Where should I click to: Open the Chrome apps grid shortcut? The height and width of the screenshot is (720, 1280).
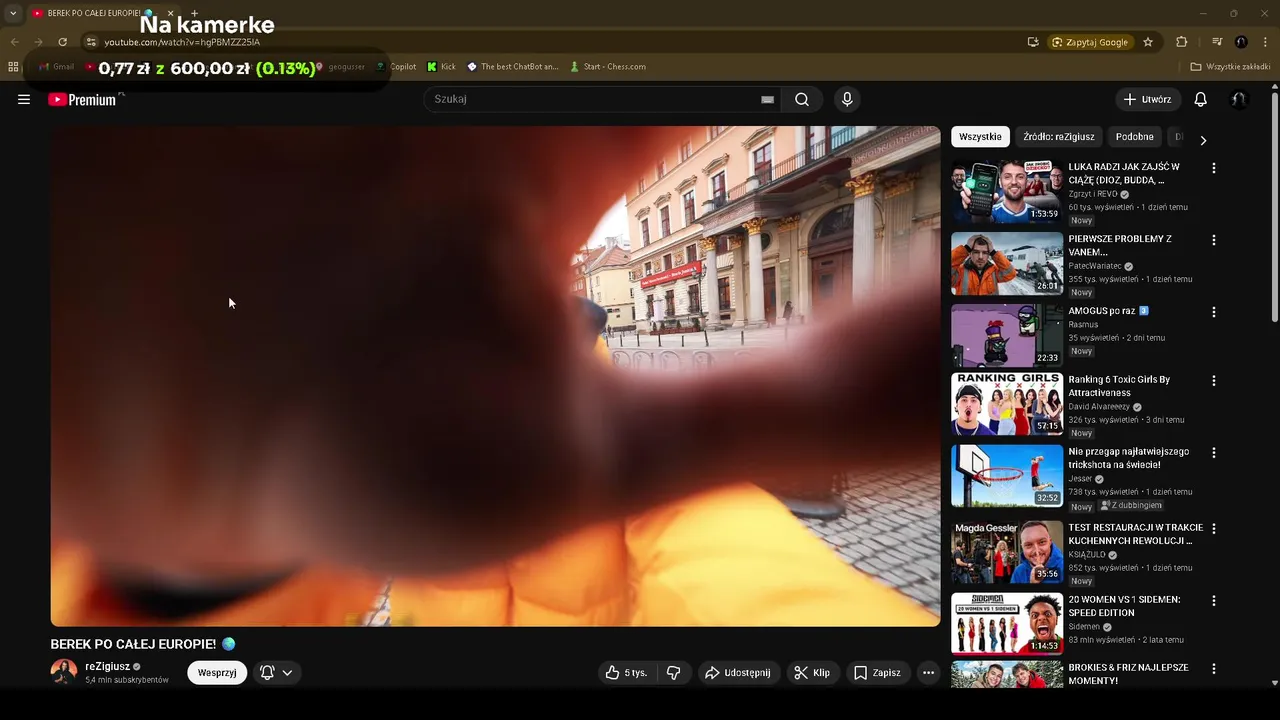pyautogui.click(x=13, y=67)
